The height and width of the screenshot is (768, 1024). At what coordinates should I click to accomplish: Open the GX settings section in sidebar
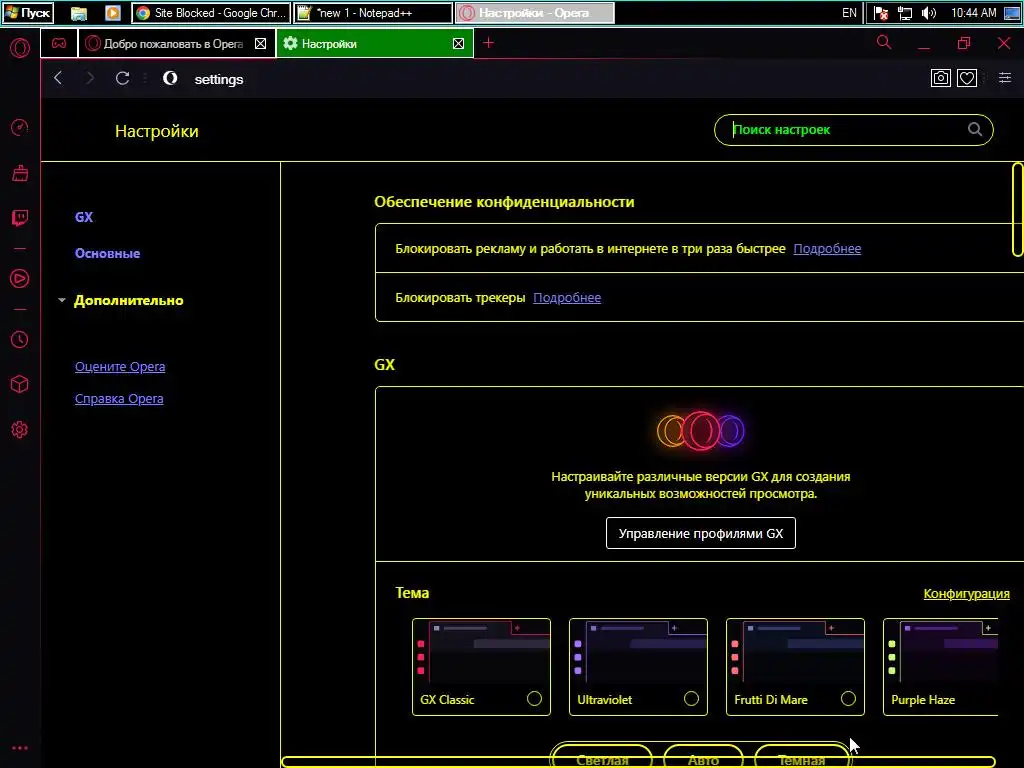(x=84, y=217)
